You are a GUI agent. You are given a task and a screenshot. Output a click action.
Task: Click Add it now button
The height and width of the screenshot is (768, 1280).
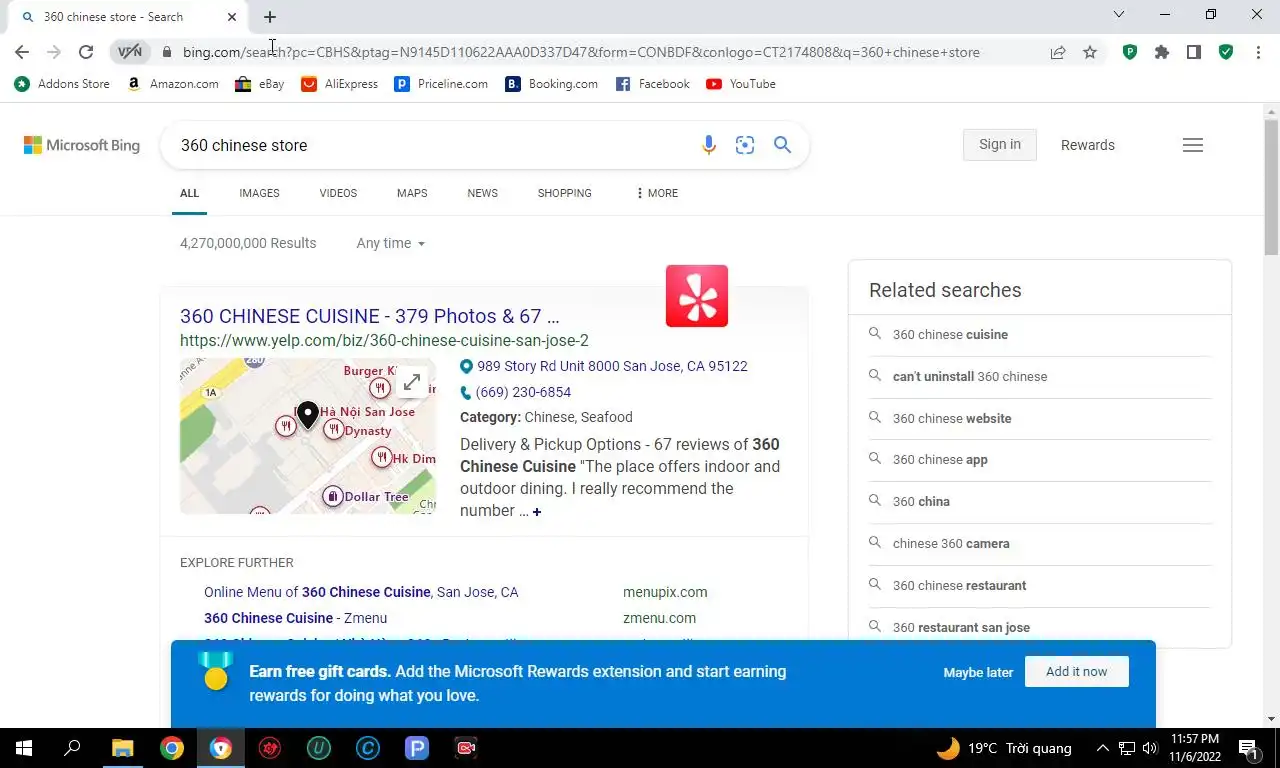click(x=1077, y=672)
